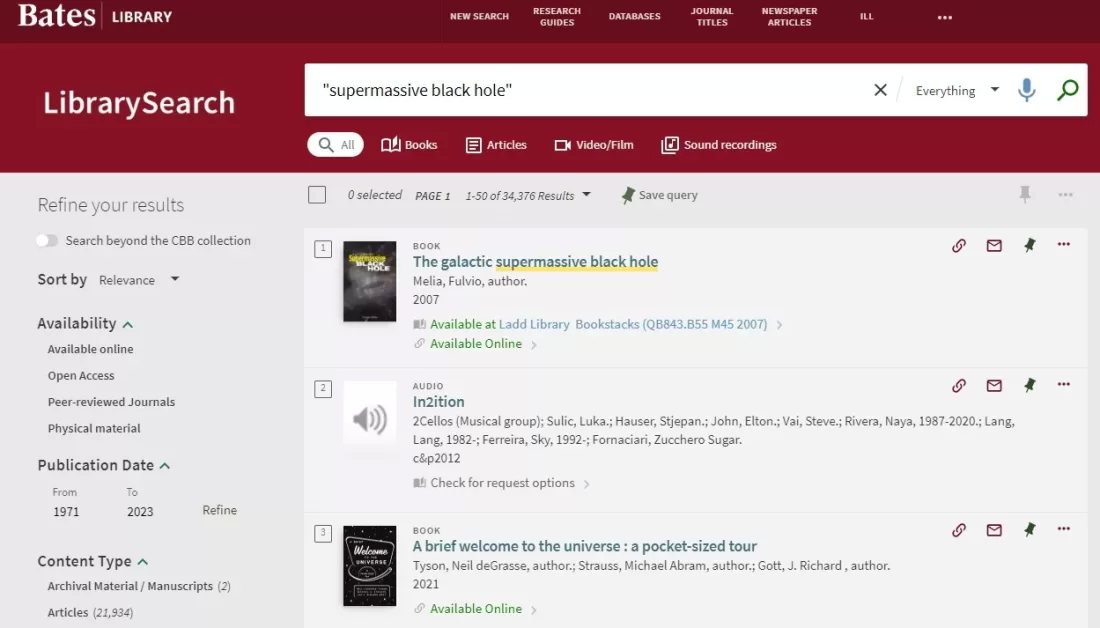Image resolution: width=1100 pixels, height=628 pixels.
Task: Check the Peer-reviewed Journals availability filter
Action: [x=110, y=401]
